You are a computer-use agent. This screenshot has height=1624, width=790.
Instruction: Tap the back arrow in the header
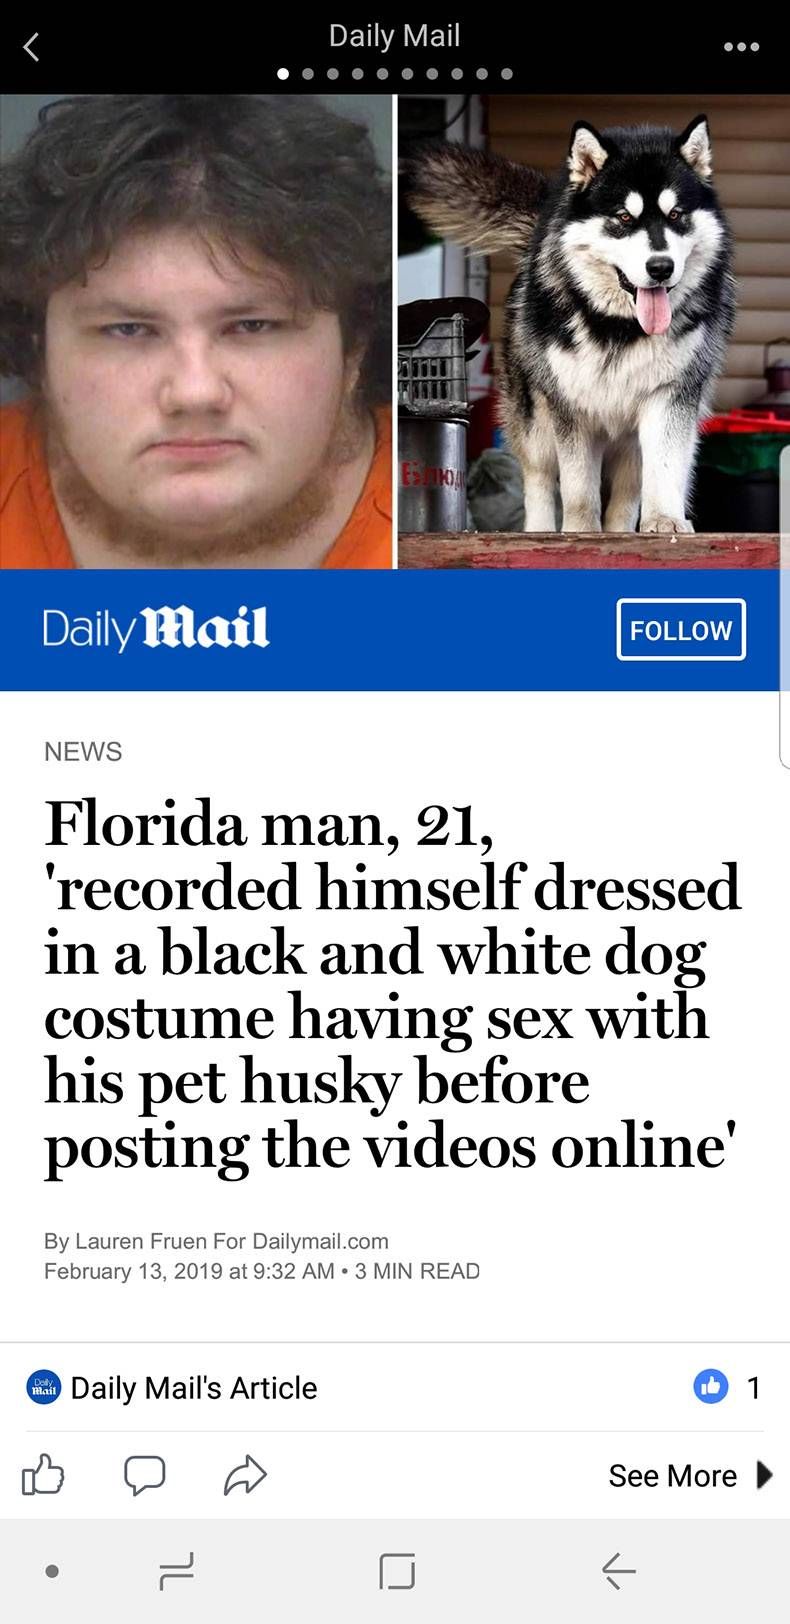tap(32, 46)
